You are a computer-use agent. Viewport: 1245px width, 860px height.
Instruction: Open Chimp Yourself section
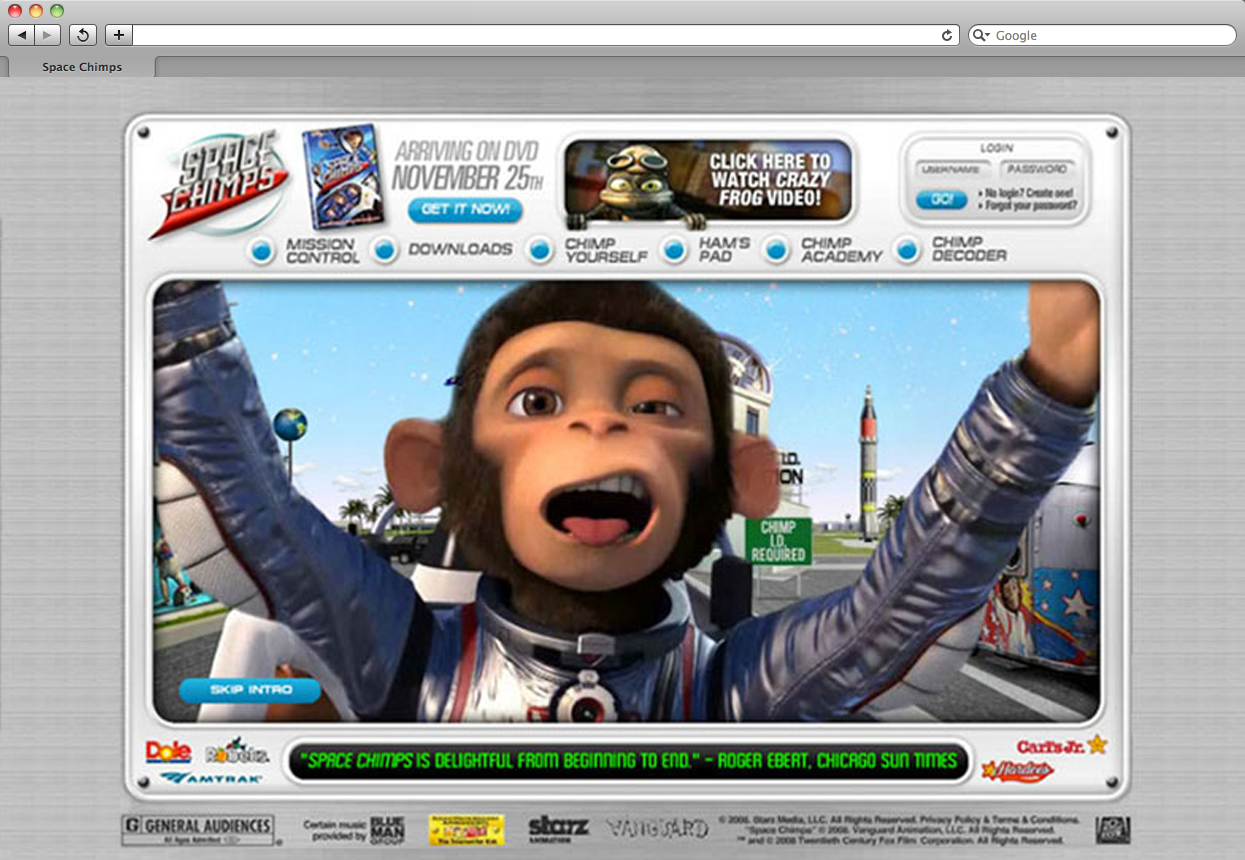[606, 250]
